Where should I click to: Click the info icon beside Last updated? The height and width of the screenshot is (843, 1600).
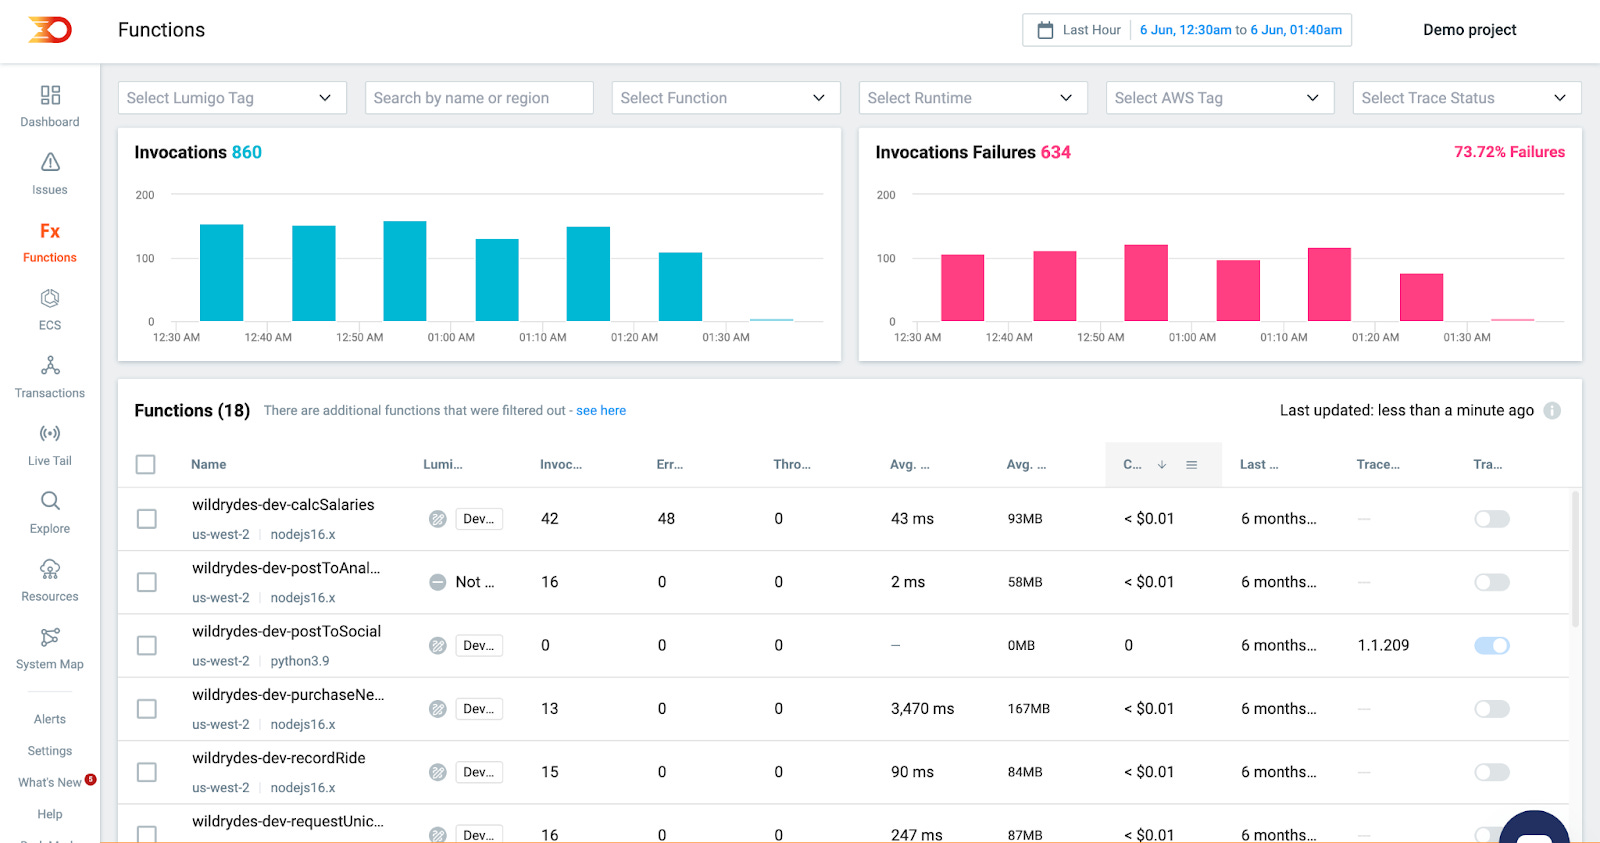click(1552, 411)
